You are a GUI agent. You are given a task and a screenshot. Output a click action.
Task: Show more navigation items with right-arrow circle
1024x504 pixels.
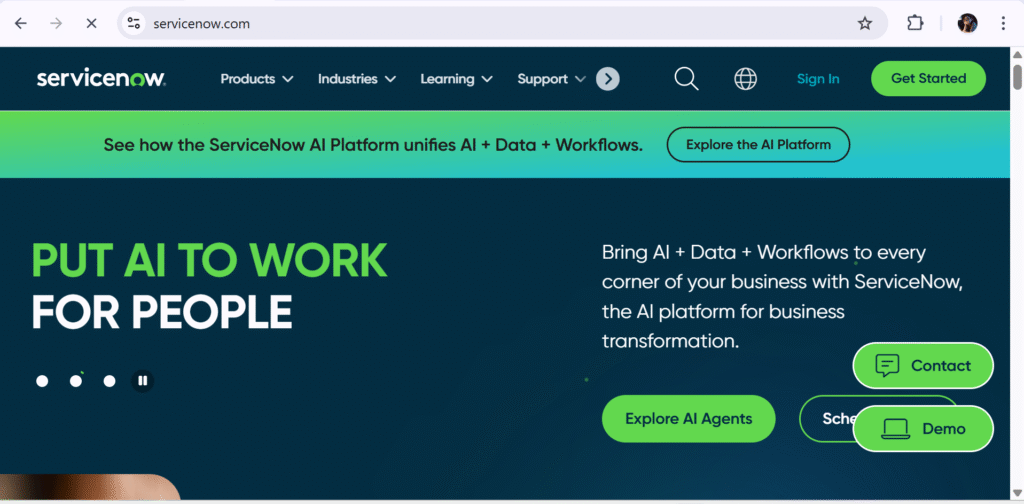pyautogui.click(x=607, y=79)
